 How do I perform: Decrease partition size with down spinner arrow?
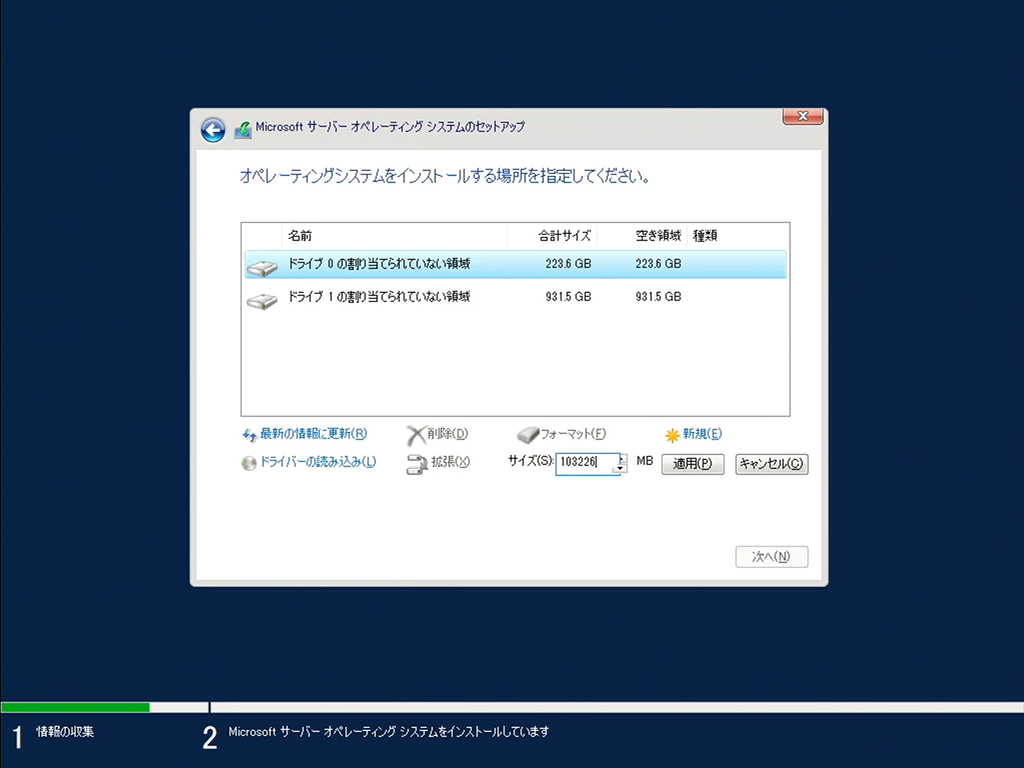click(621, 469)
